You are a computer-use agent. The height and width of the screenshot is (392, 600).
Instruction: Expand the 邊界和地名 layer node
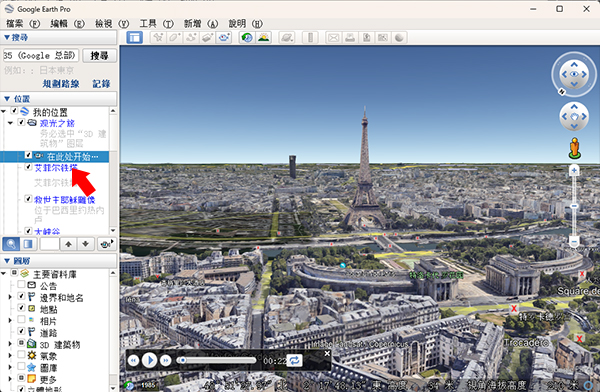coord(10,297)
